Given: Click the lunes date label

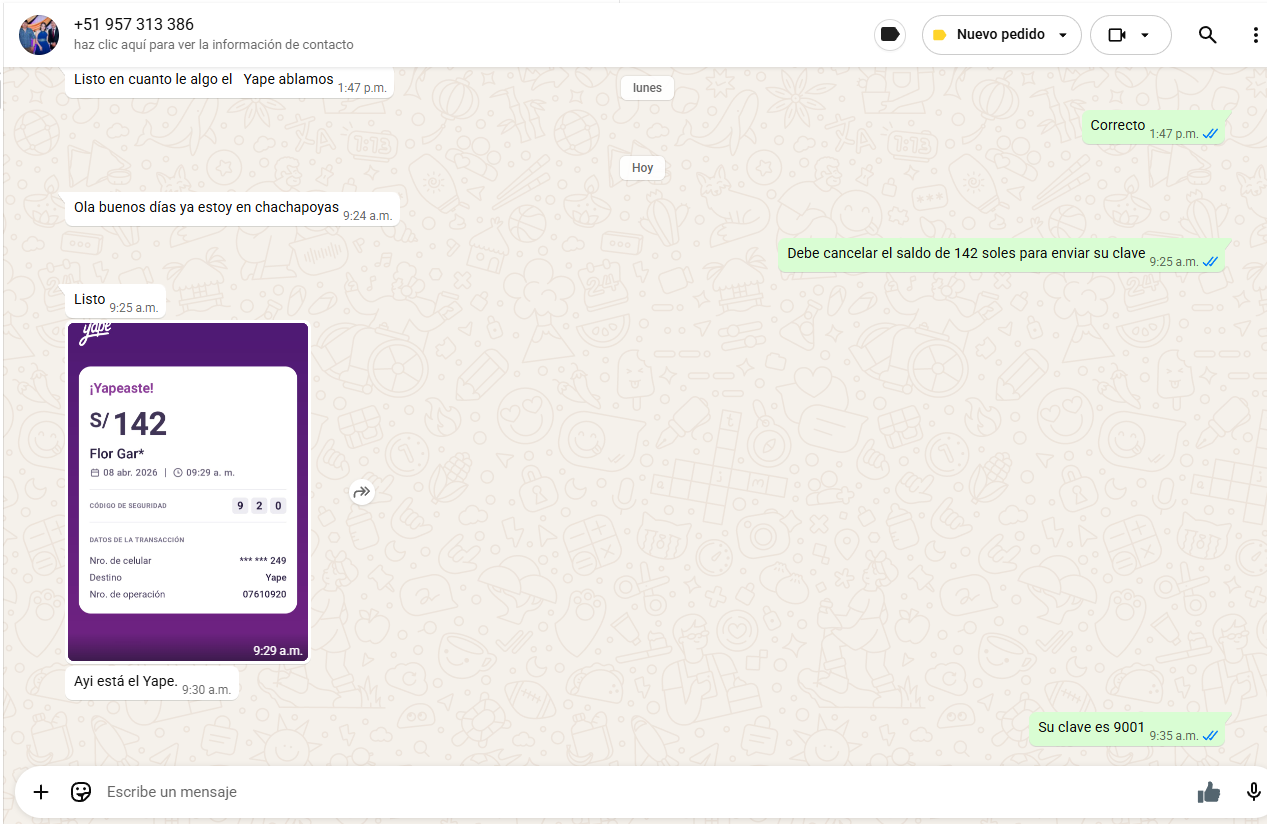Looking at the screenshot, I should click(x=647, y=88).
